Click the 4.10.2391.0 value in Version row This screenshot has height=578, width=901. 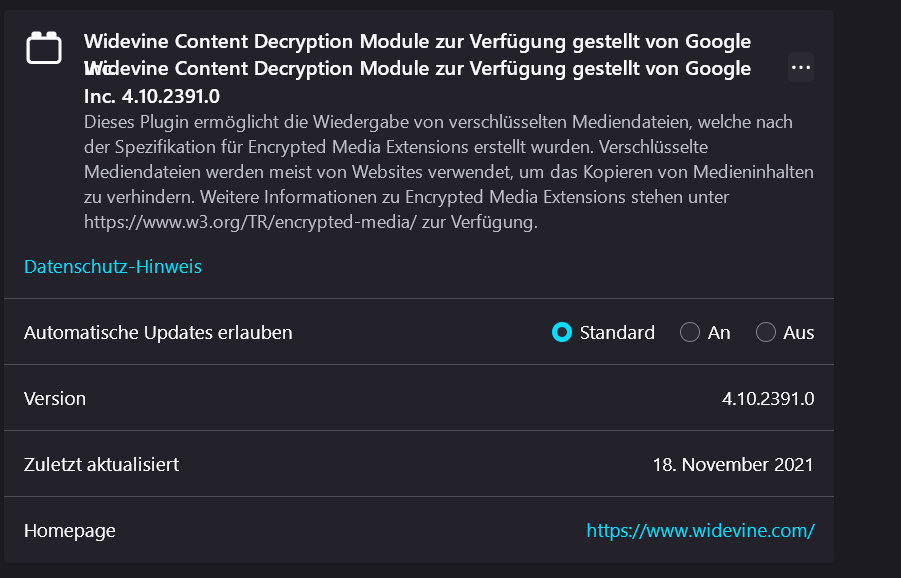(768, 398)
